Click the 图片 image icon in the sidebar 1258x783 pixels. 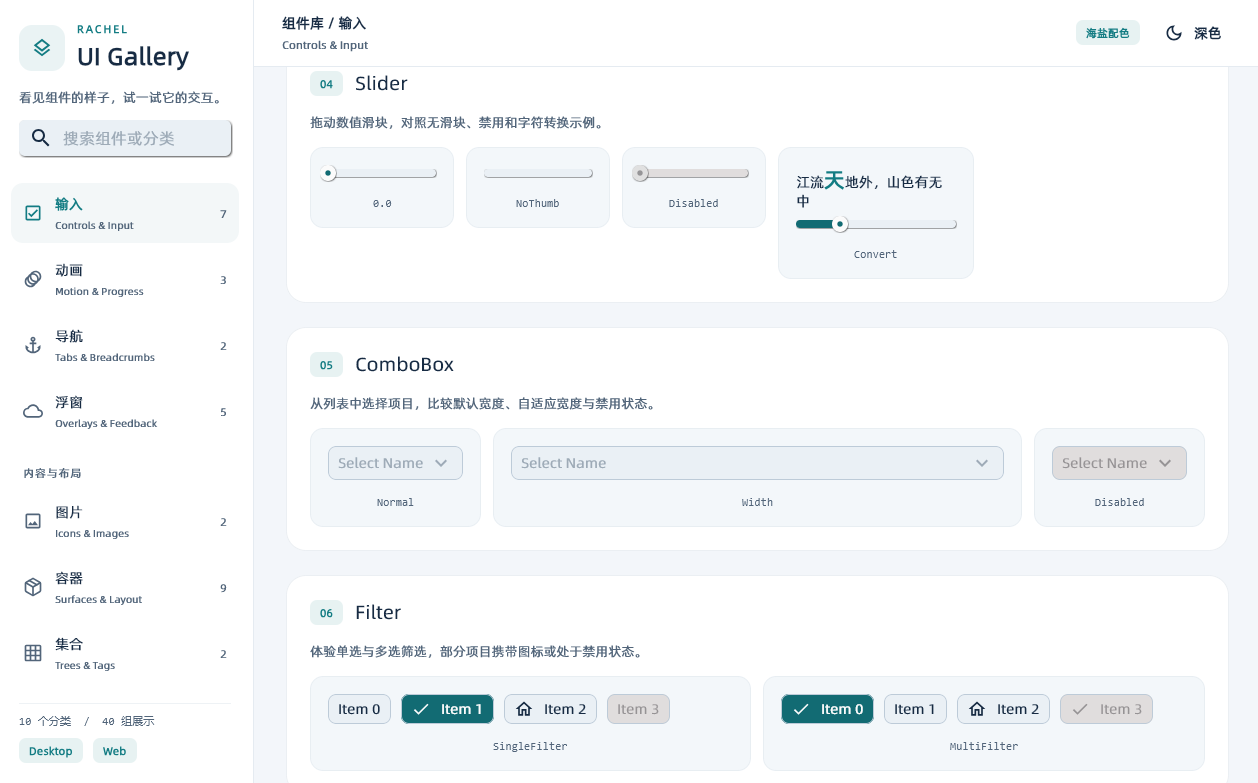[33, 521]
